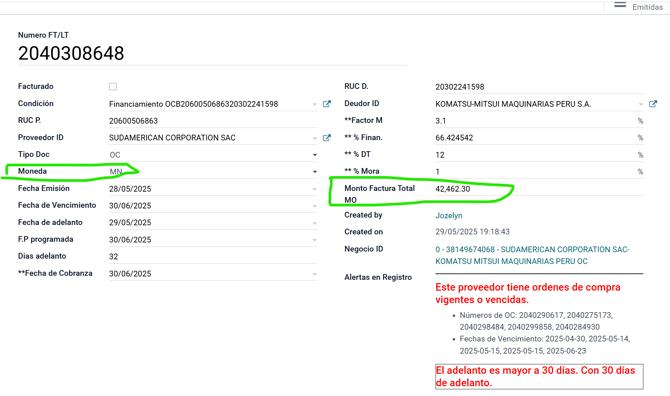Click the Created on timestamp 29/05/2025 19:18:43
The image size is (670, 396).
(x=472, y=232)
